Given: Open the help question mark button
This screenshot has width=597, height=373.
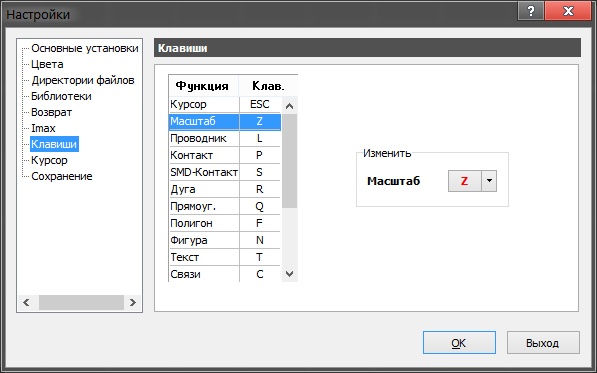Looking at the screenshot, I should [x=531, y=11].
